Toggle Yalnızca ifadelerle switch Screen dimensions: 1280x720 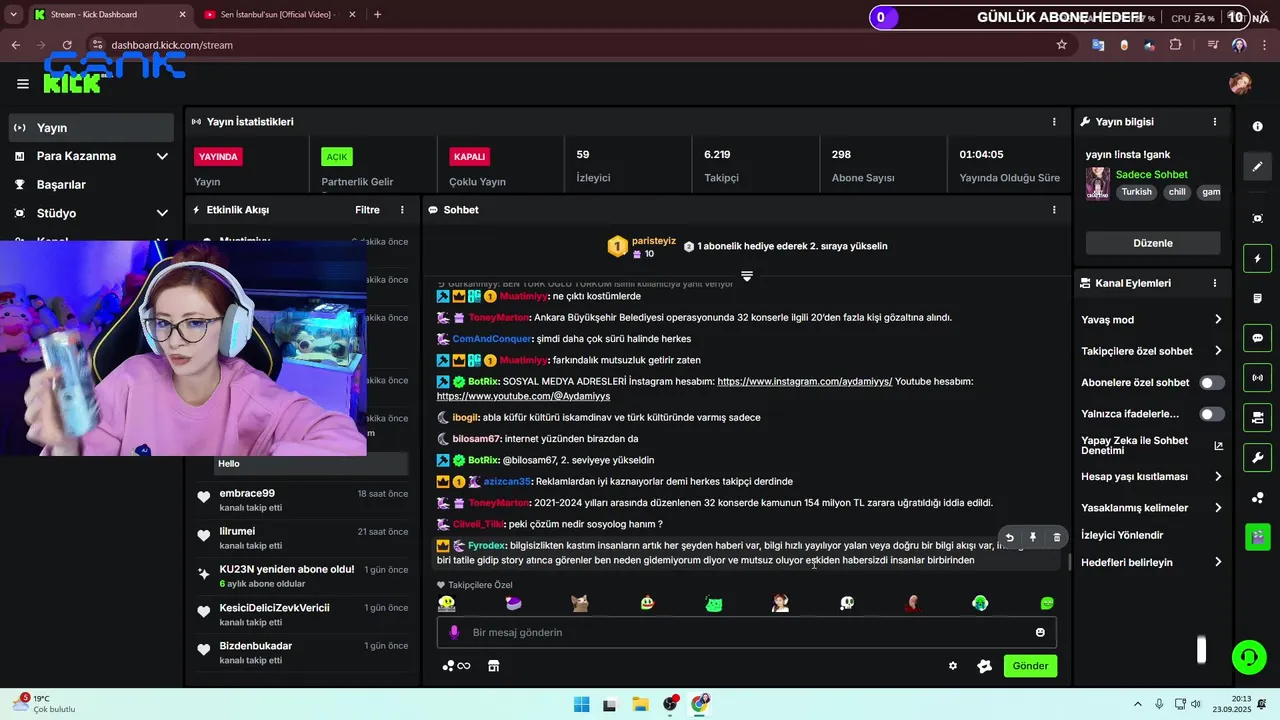[1212, 414]
